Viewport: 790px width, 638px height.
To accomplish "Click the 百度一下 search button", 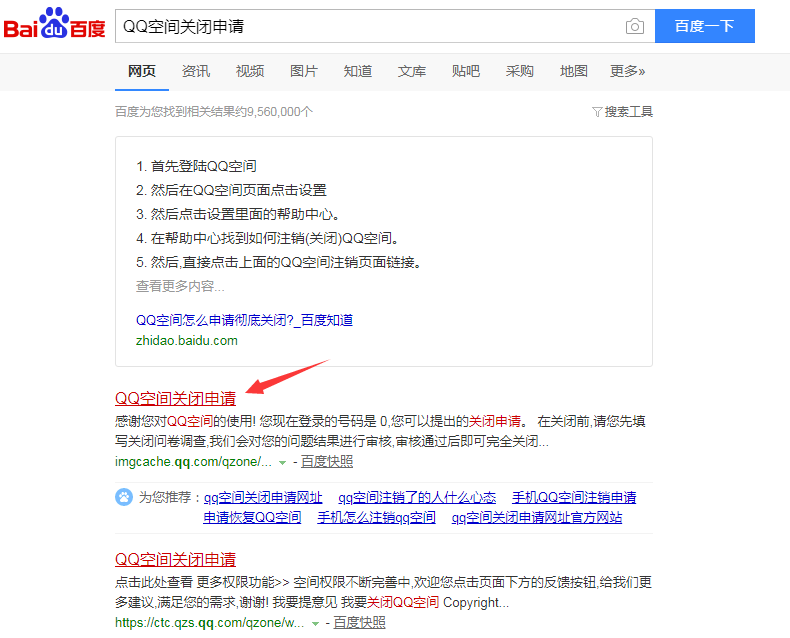I will click(x=704, y=26).
